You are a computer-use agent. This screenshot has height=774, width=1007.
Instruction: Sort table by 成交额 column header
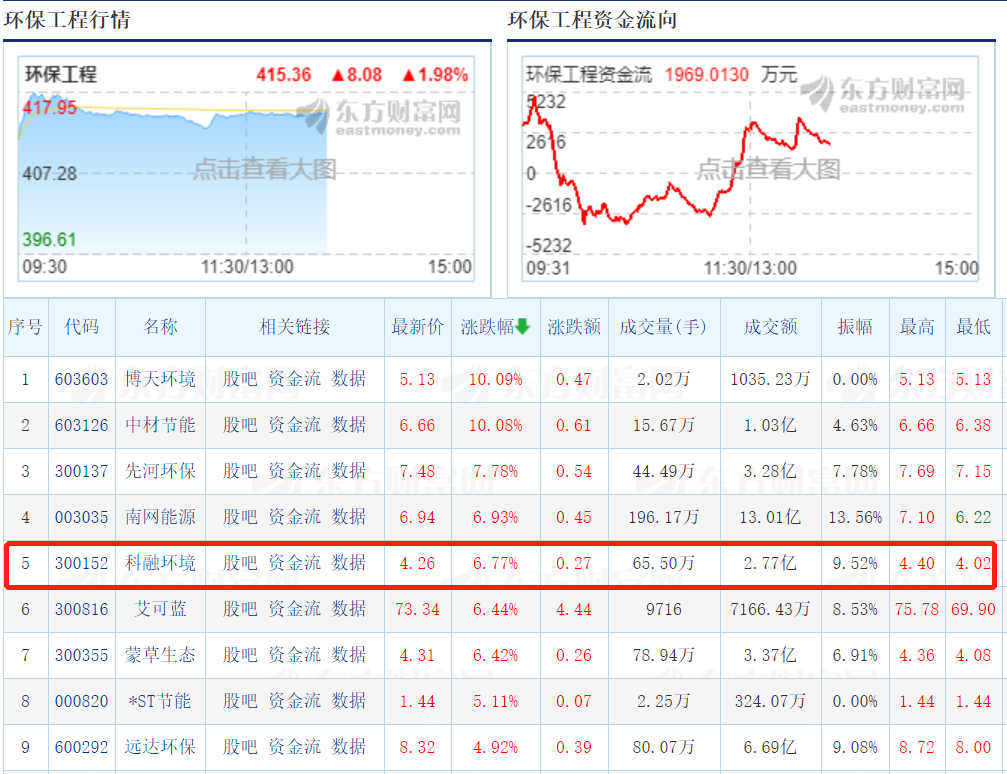click(x=770, y=327)
